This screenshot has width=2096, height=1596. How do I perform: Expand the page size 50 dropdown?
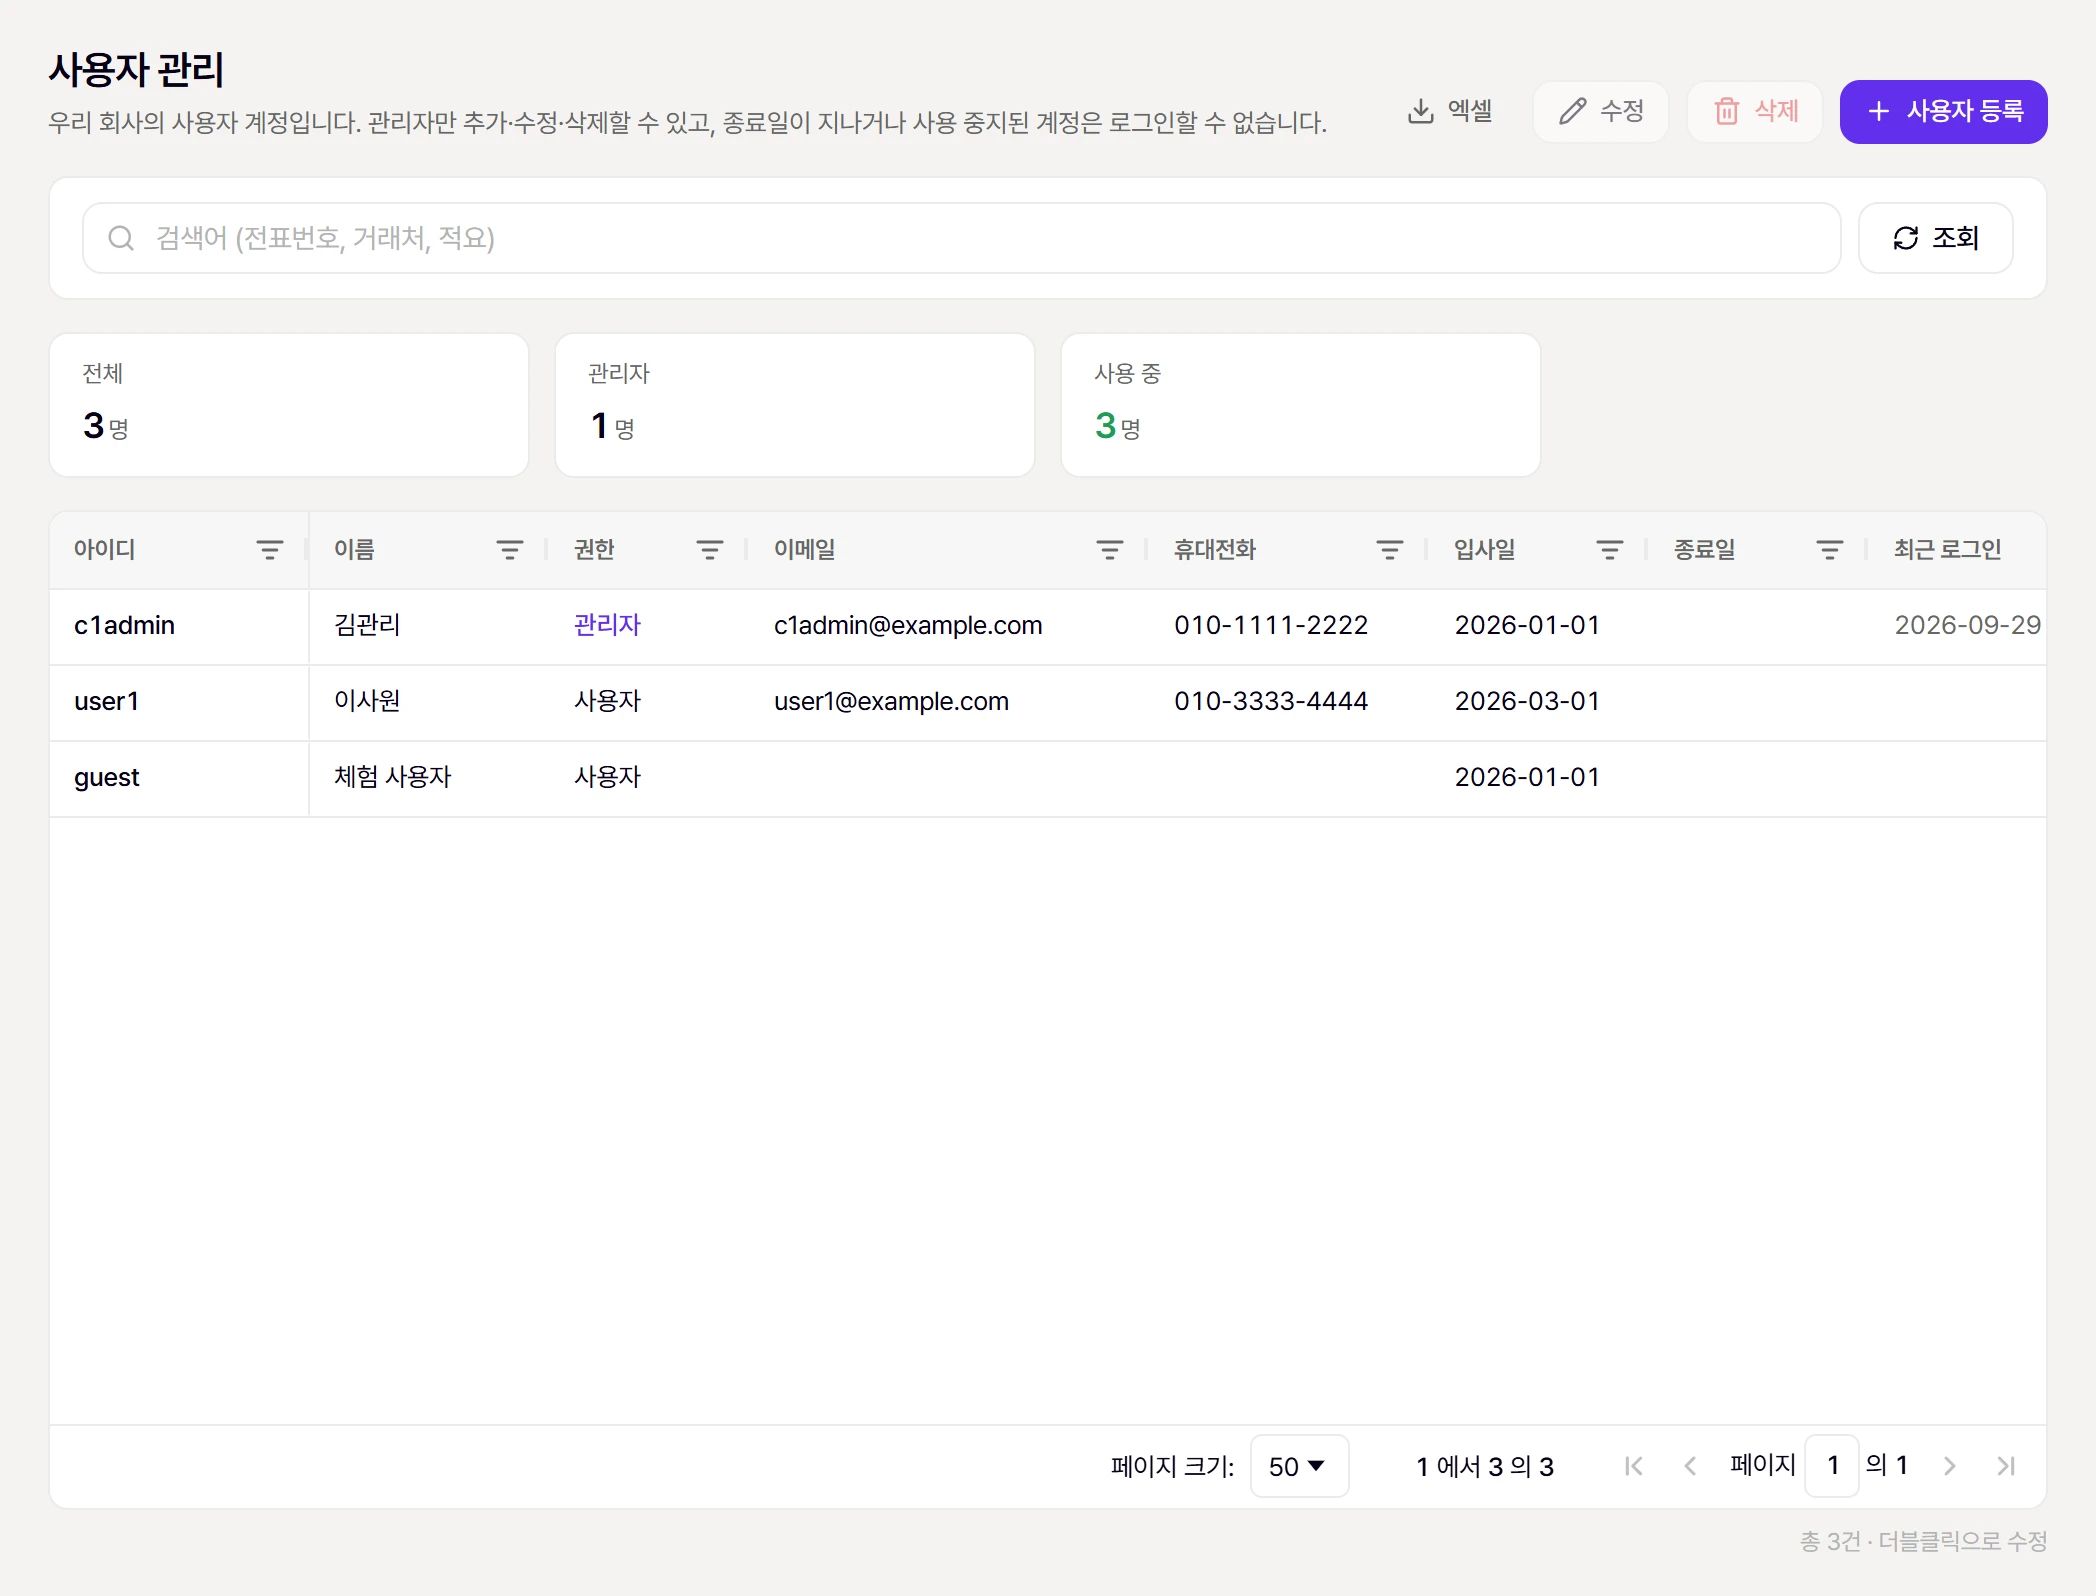(x=1299, y=1466)
